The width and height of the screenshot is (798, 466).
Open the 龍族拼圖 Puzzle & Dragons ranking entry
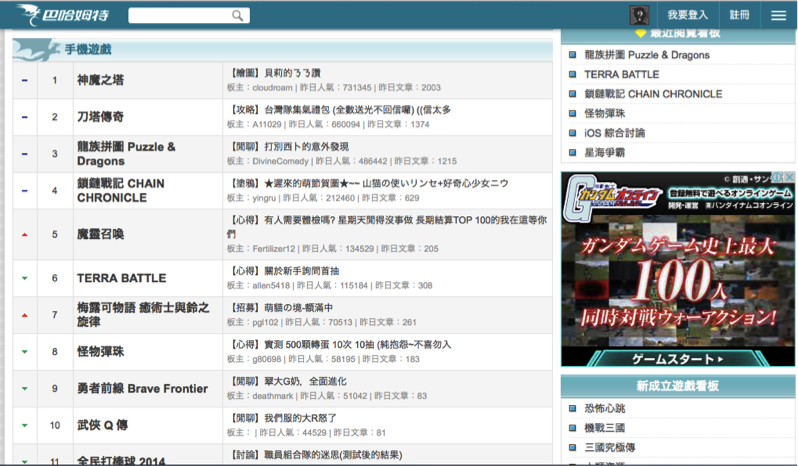coord(126,154)
